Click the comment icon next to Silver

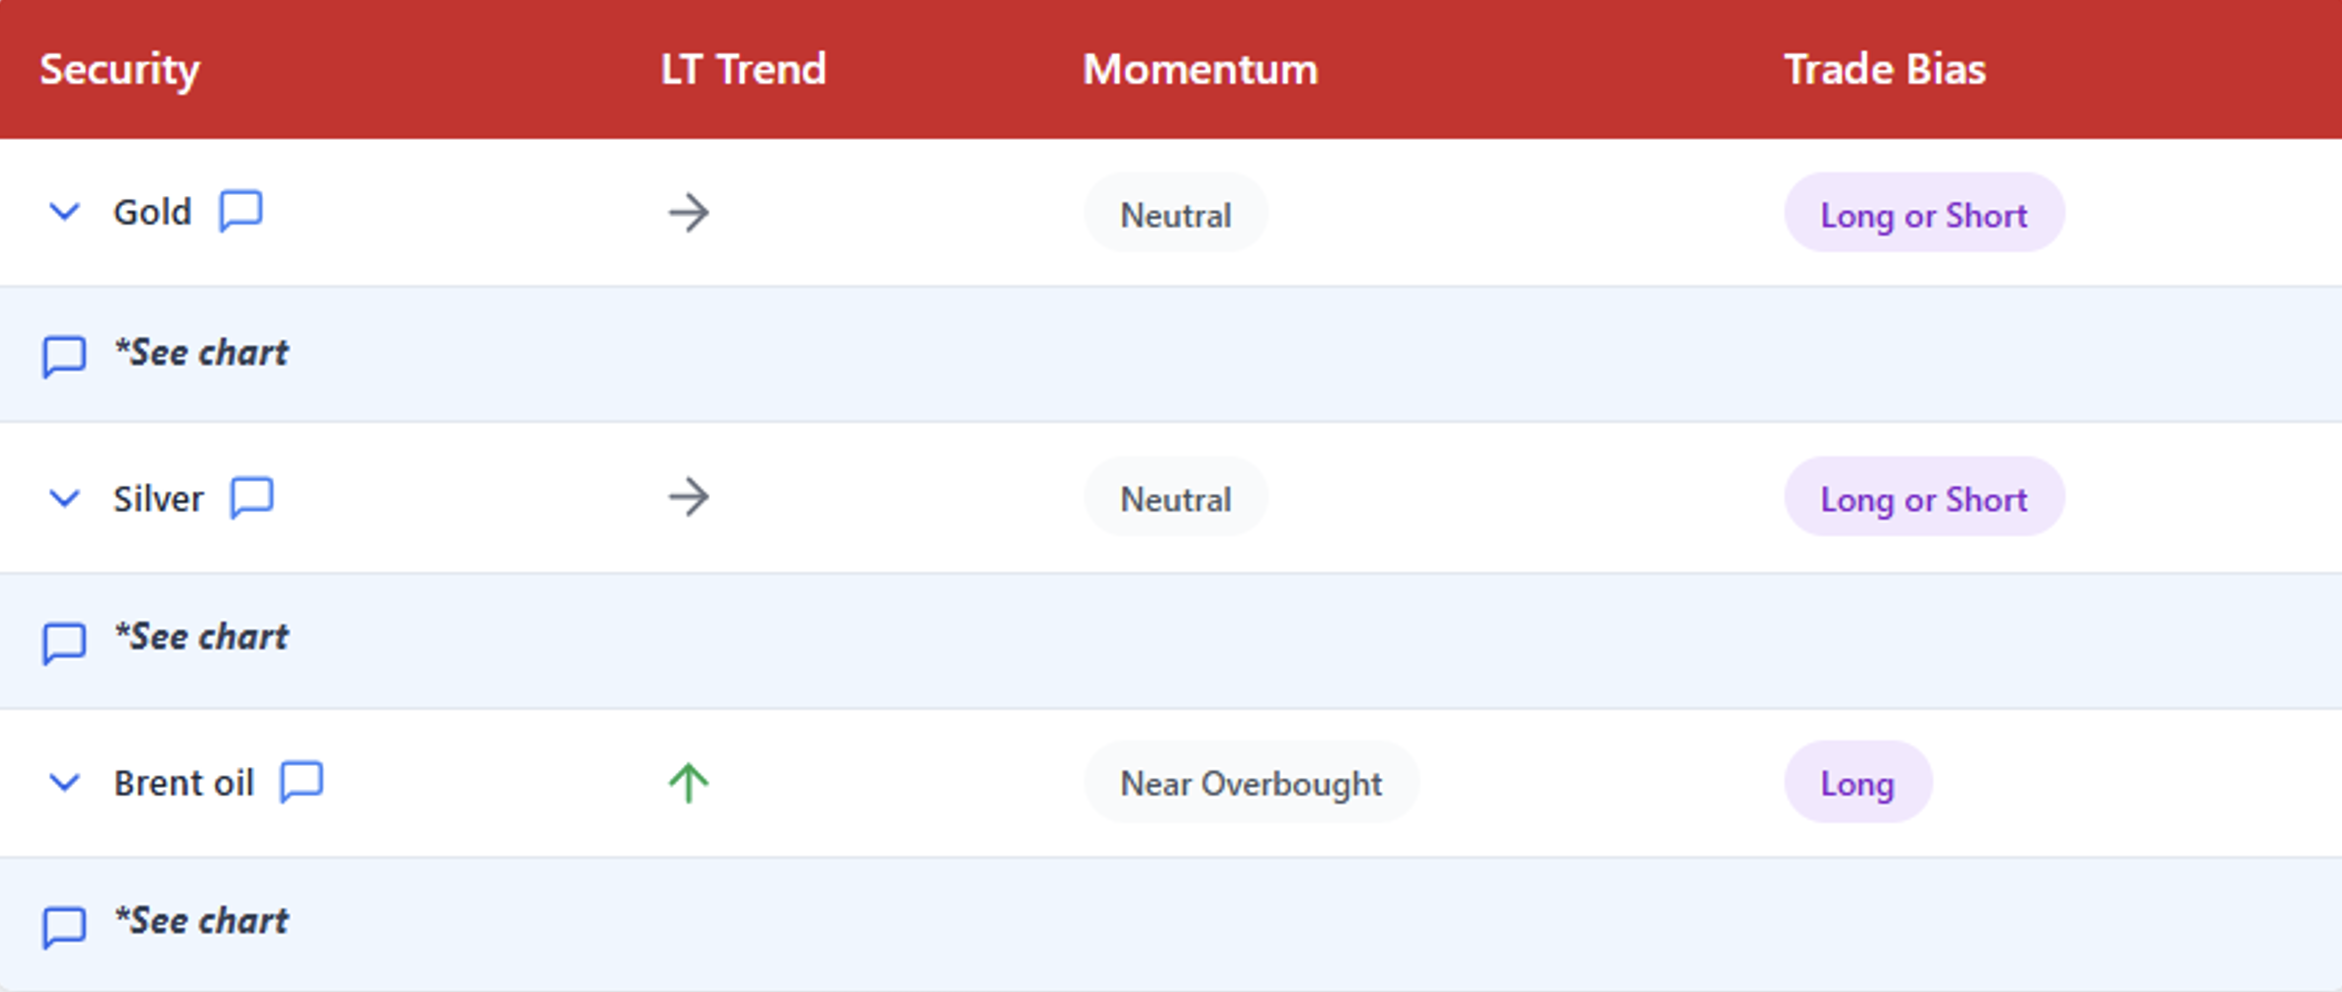[x=252, y=497]
